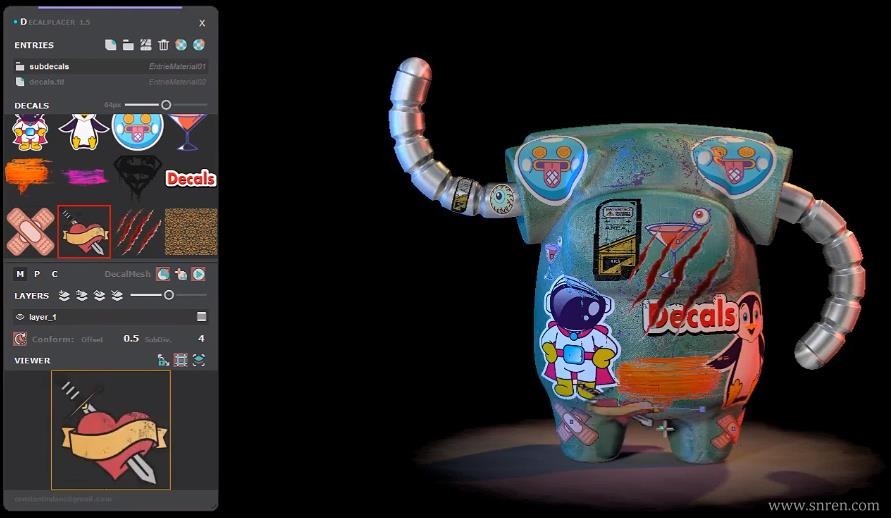Toggle the P mode button
Image resolution: width=891 pixels, height=518 pixels.
tap(37, 274)
